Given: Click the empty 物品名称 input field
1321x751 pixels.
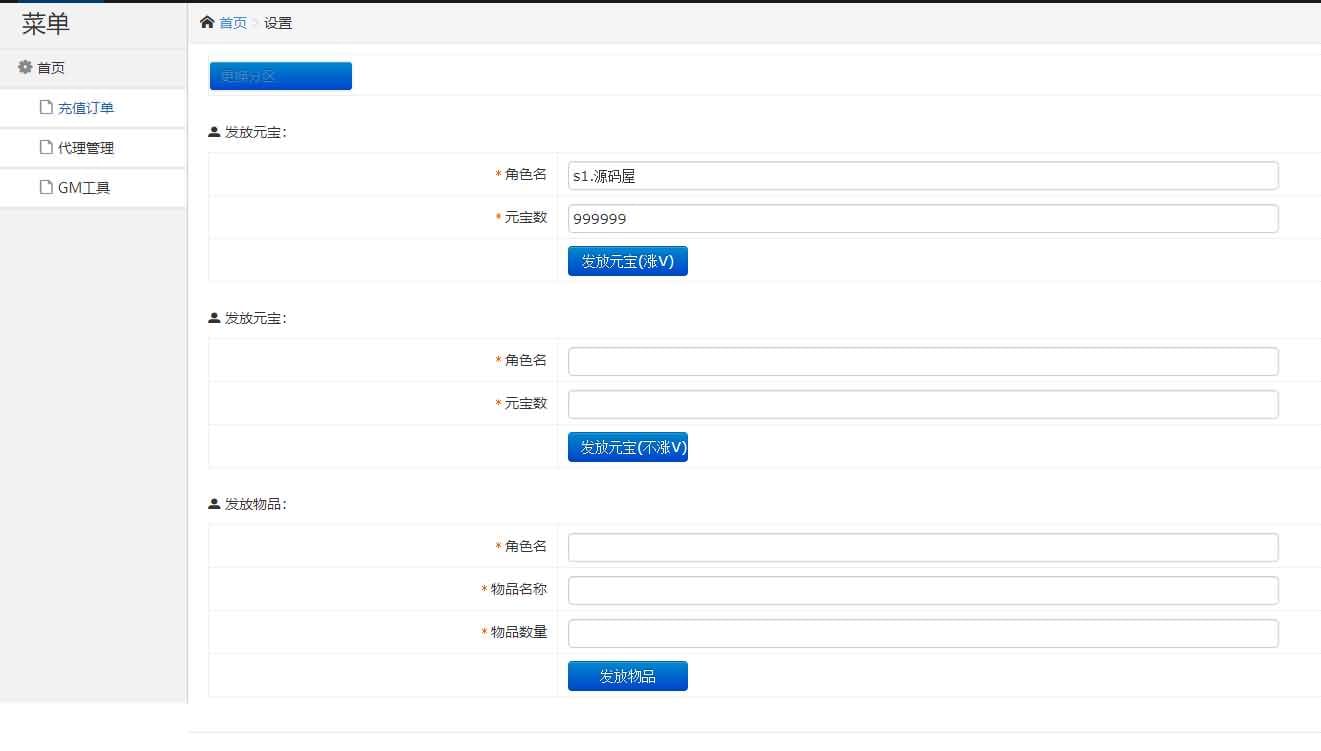Looking at the screenshot, I should pos(921,590).
